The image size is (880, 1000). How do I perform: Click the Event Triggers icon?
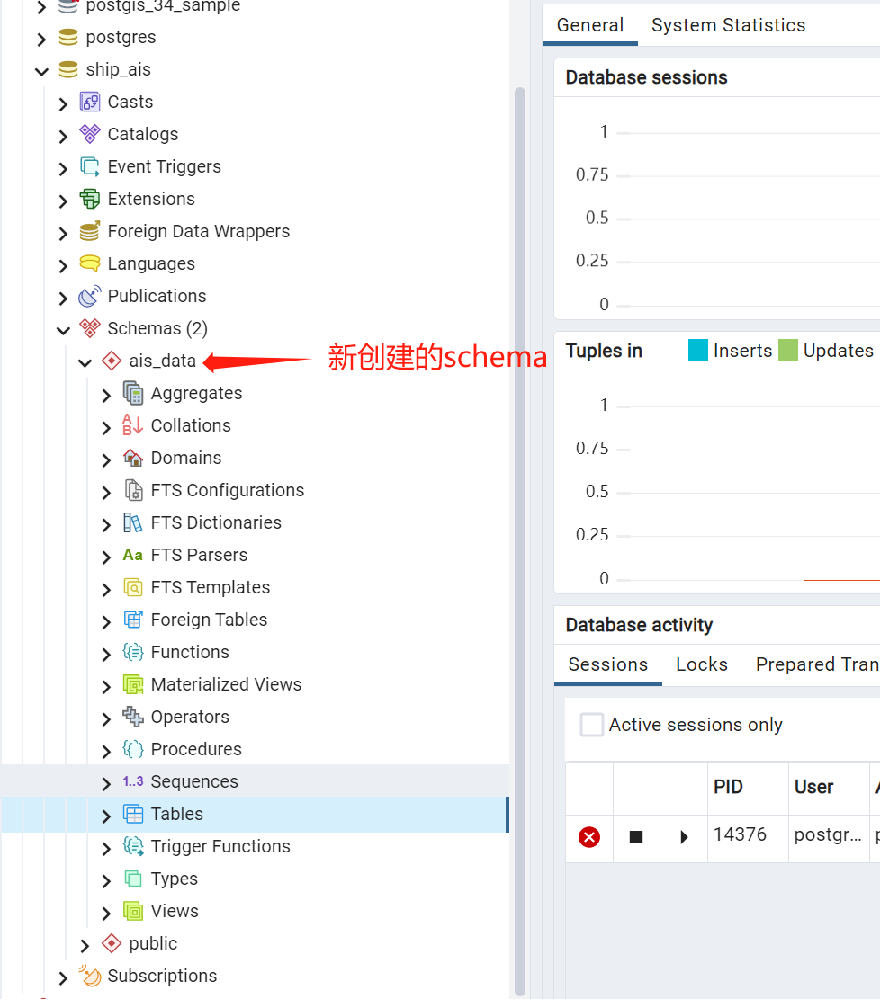[89, 166]
